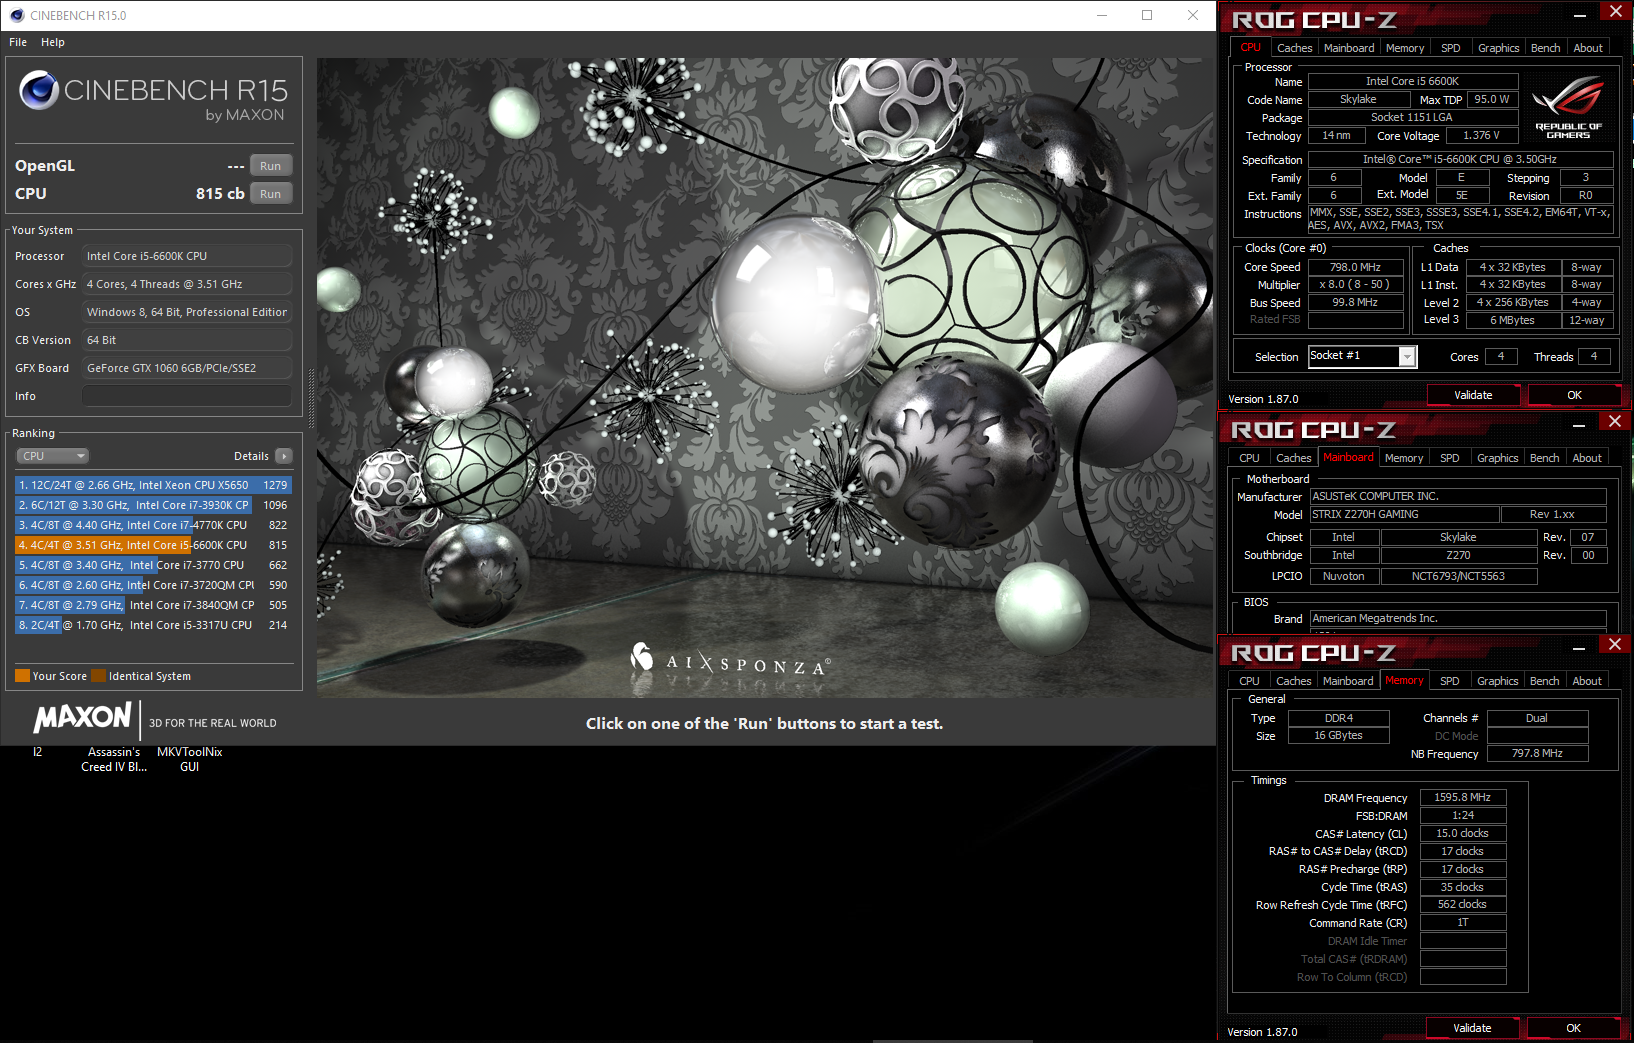Click OK in Memory CPU-Z window
The image size is (1634, 1043).
click(1573, 1028)
